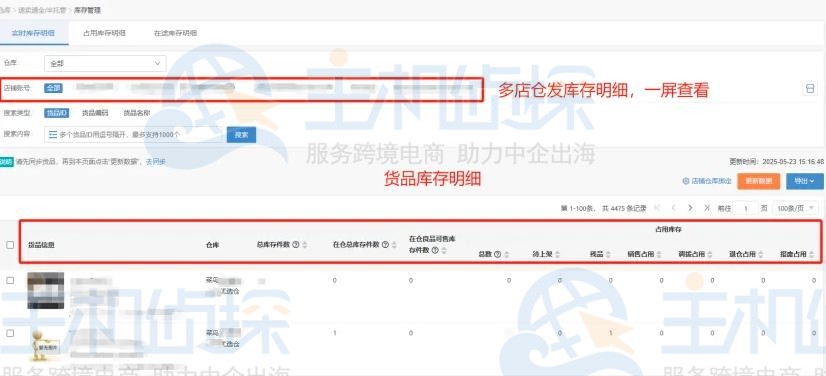Select the first inventory detail tab (实时库存明细)
The height and width of the screenshot is (376, 826).
(33, 33)
